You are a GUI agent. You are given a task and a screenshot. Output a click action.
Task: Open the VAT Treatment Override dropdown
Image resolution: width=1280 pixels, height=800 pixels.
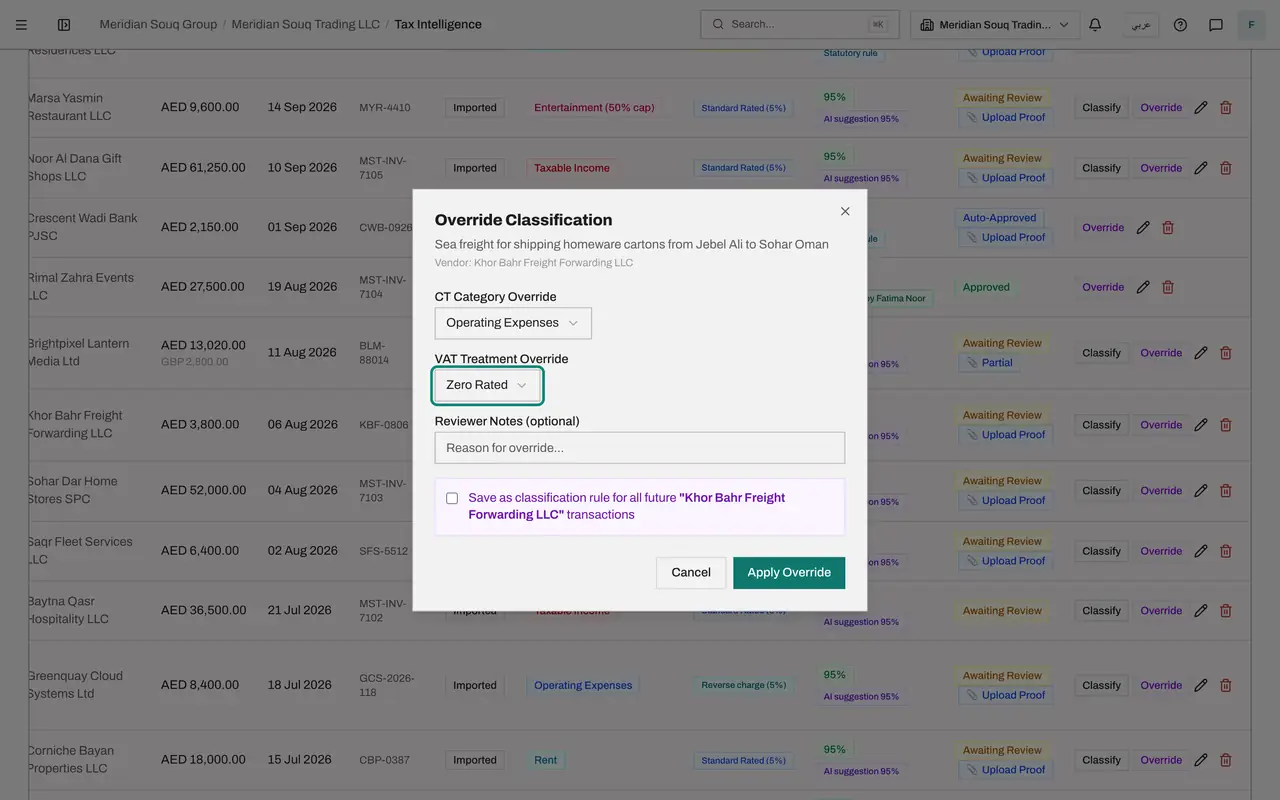pos(487,385)
